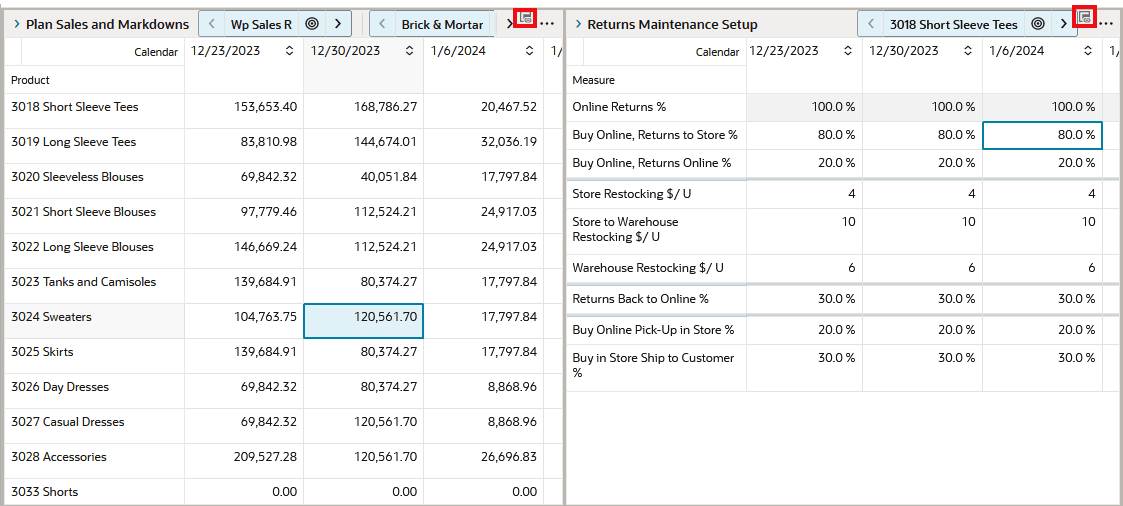
Task: Click Store Restocking $/ U cell for 12/23/2023
Action: pyautogui.click(x=804, y=194)
